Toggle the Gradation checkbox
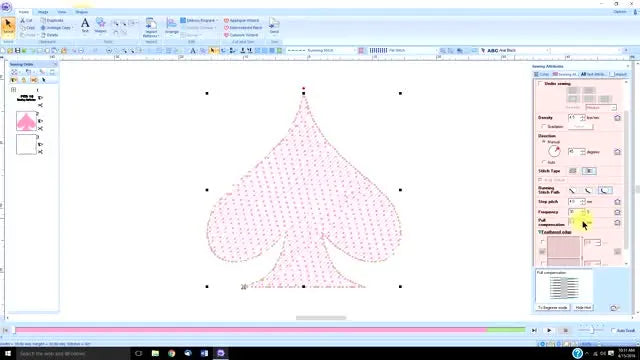The width and height of the screenshot is (640, 360). [x=544, y=127]
